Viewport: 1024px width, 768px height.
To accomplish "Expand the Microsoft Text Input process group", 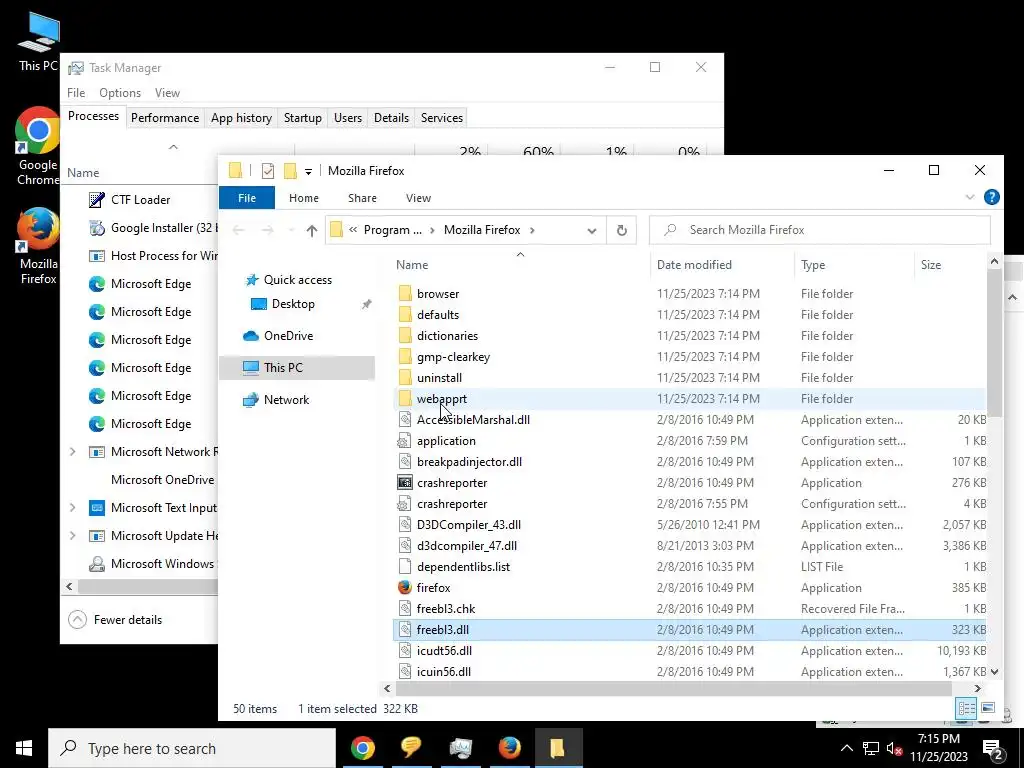I will 72,507.
